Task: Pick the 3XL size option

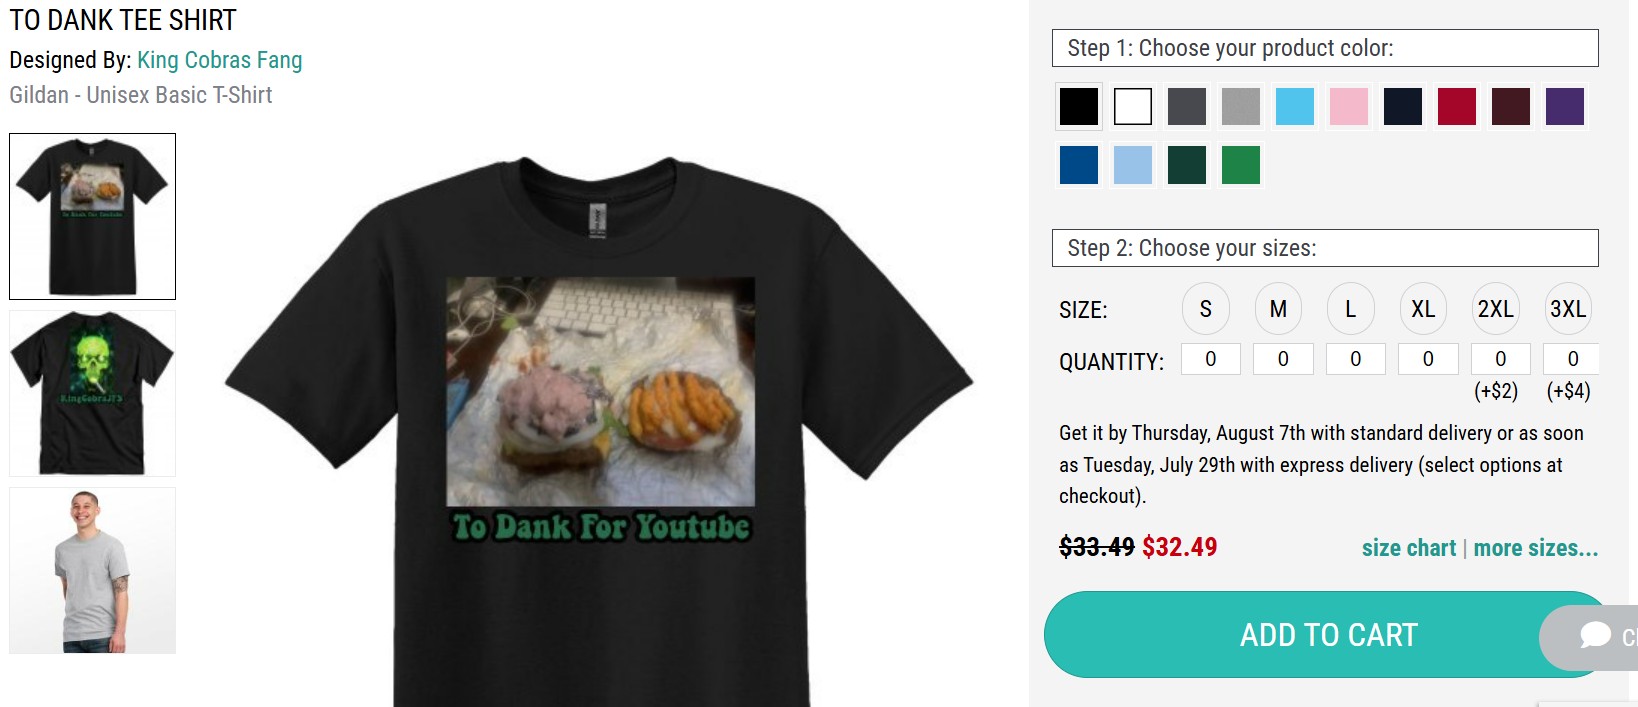Action: pos(1568,309)
